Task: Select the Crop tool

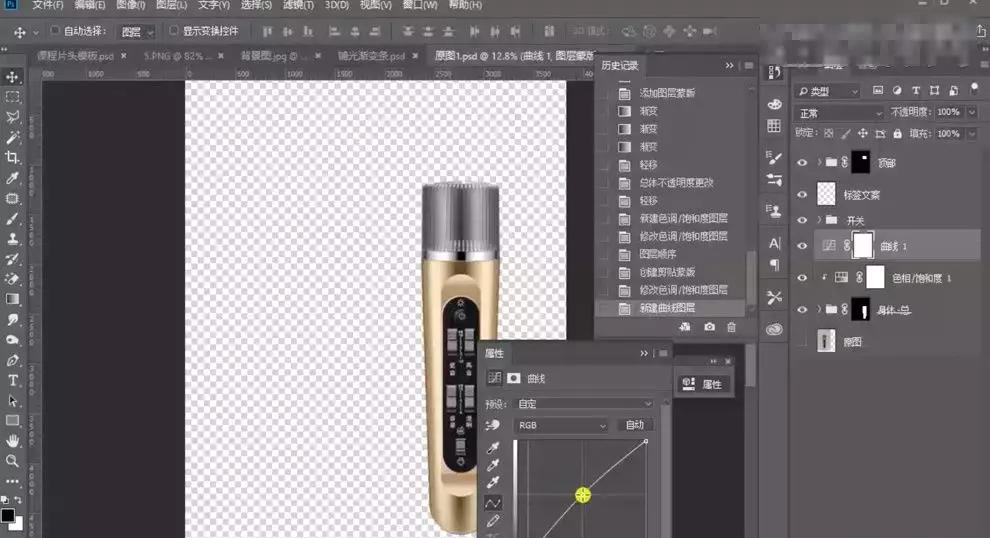Action: tap(12, 158)
